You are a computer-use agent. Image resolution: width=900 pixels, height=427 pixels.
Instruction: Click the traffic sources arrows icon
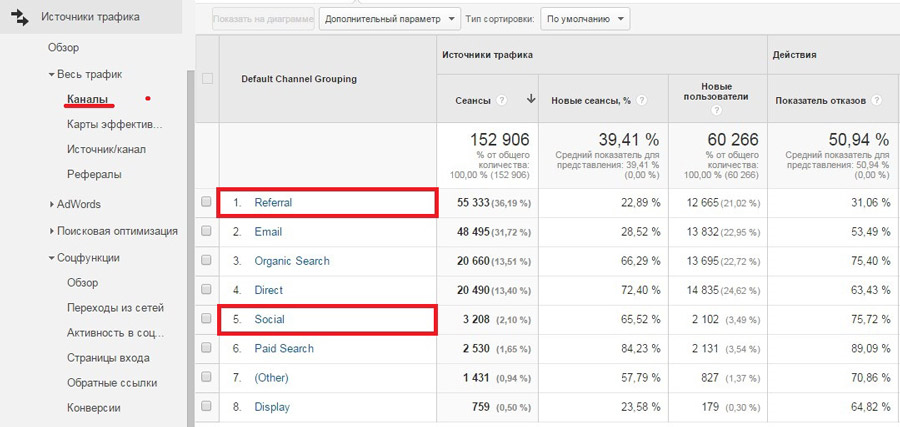tap(18, 17)
